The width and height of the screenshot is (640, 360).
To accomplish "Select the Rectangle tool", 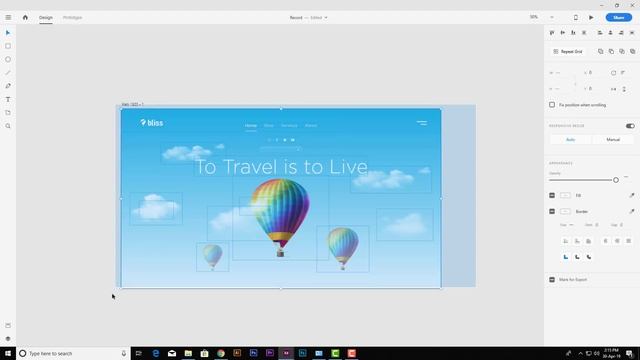I will coord(8,46).
